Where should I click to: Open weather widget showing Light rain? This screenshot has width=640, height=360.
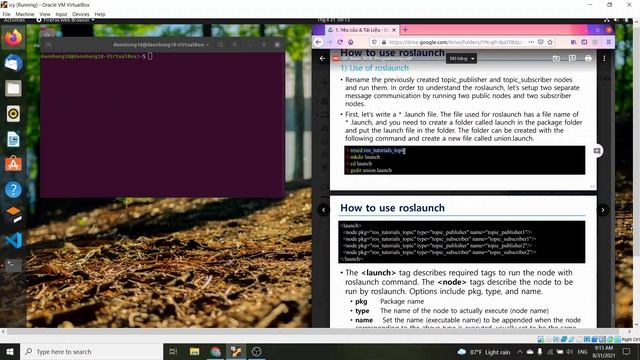coord(484,352)
